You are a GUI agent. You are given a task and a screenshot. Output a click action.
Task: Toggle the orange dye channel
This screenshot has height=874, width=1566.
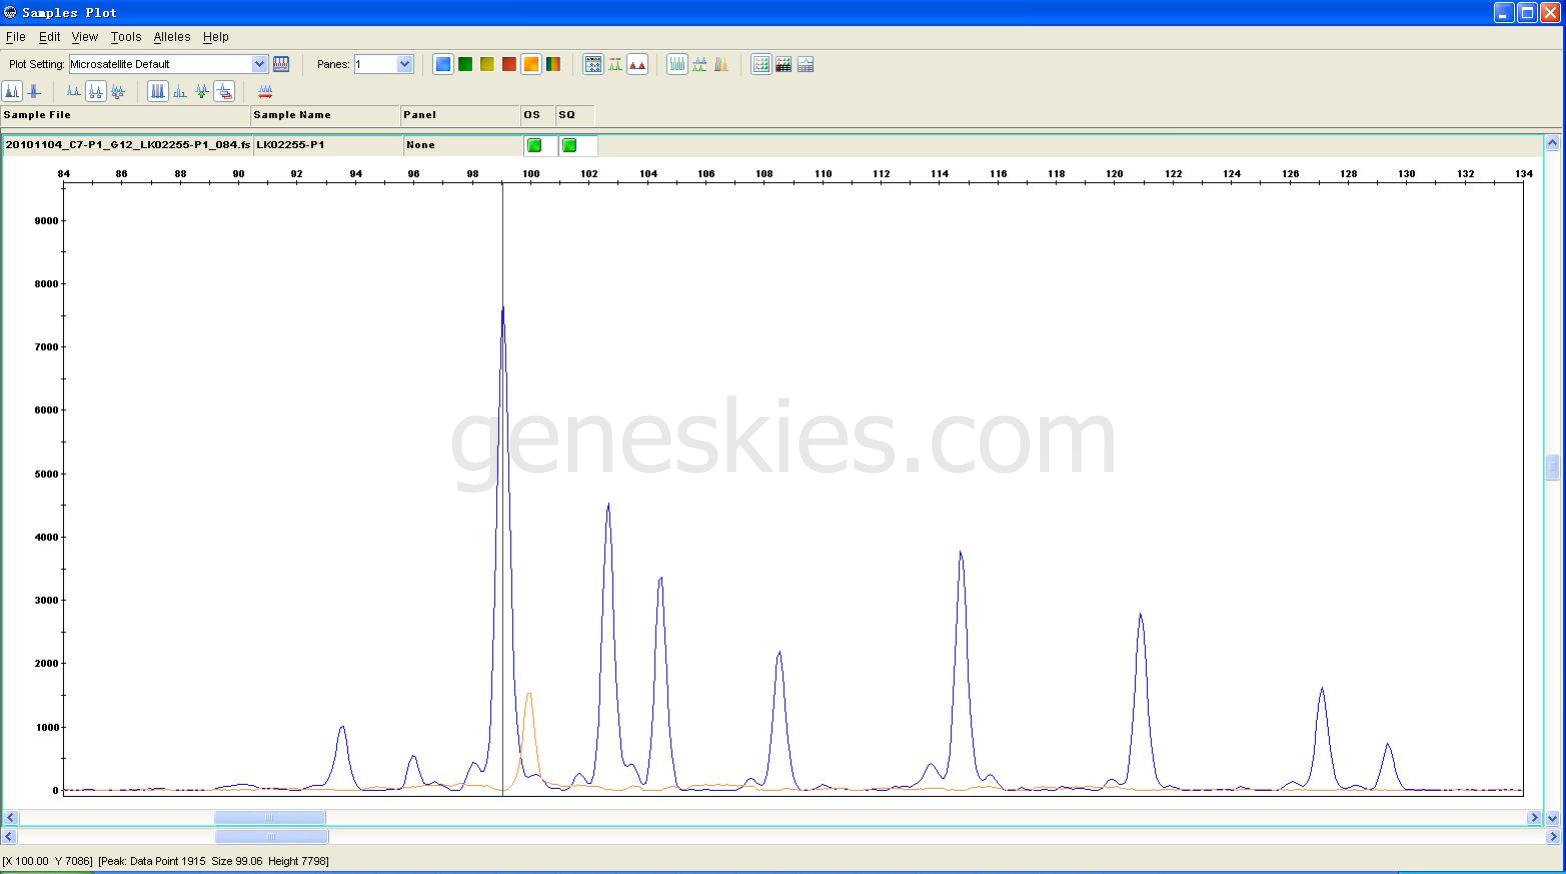pos(531,64)
